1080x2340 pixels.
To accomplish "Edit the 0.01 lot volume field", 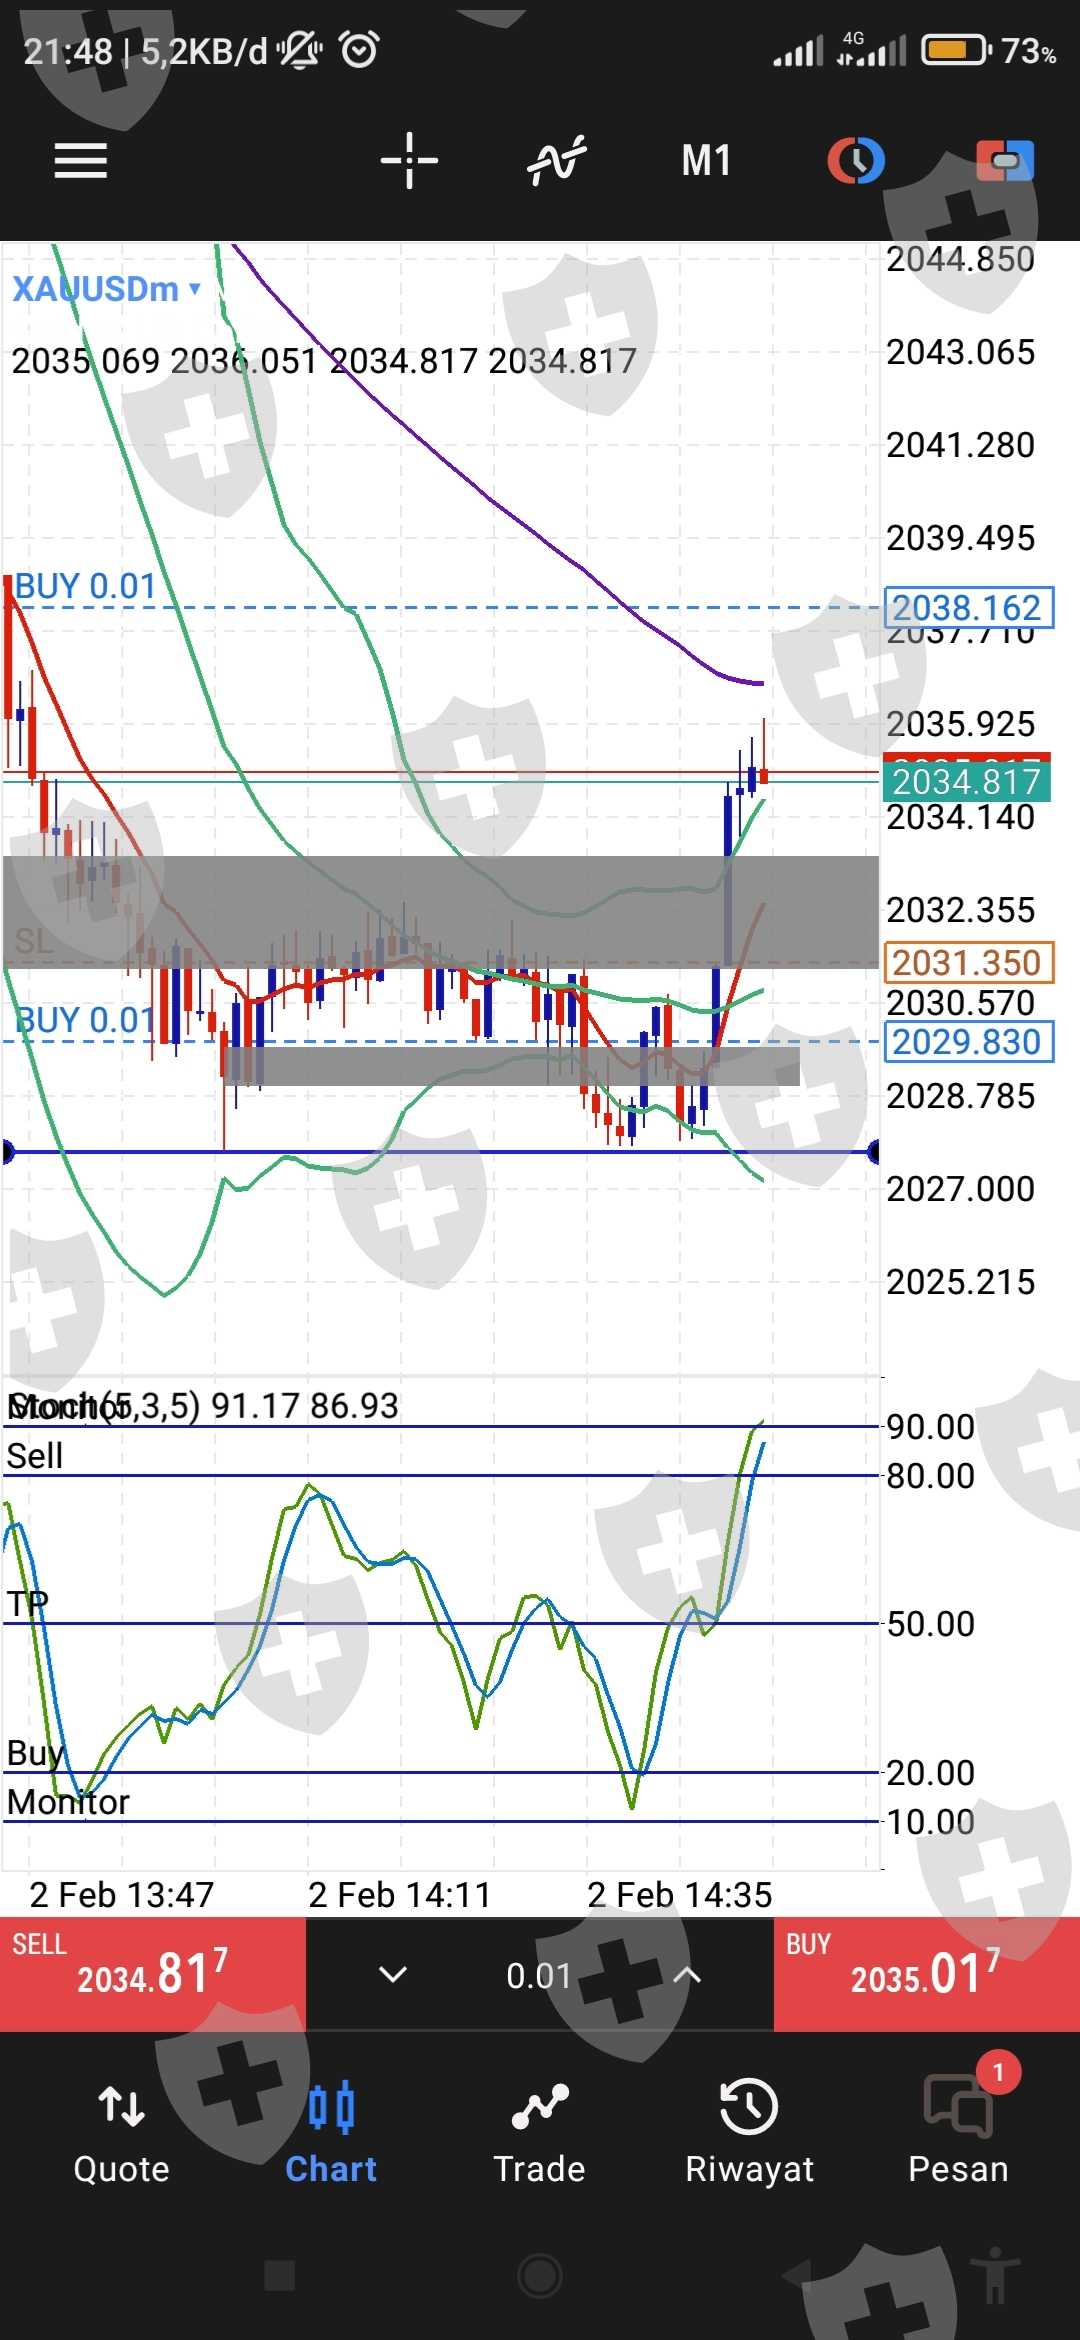I will click(x=539, y=1975).
